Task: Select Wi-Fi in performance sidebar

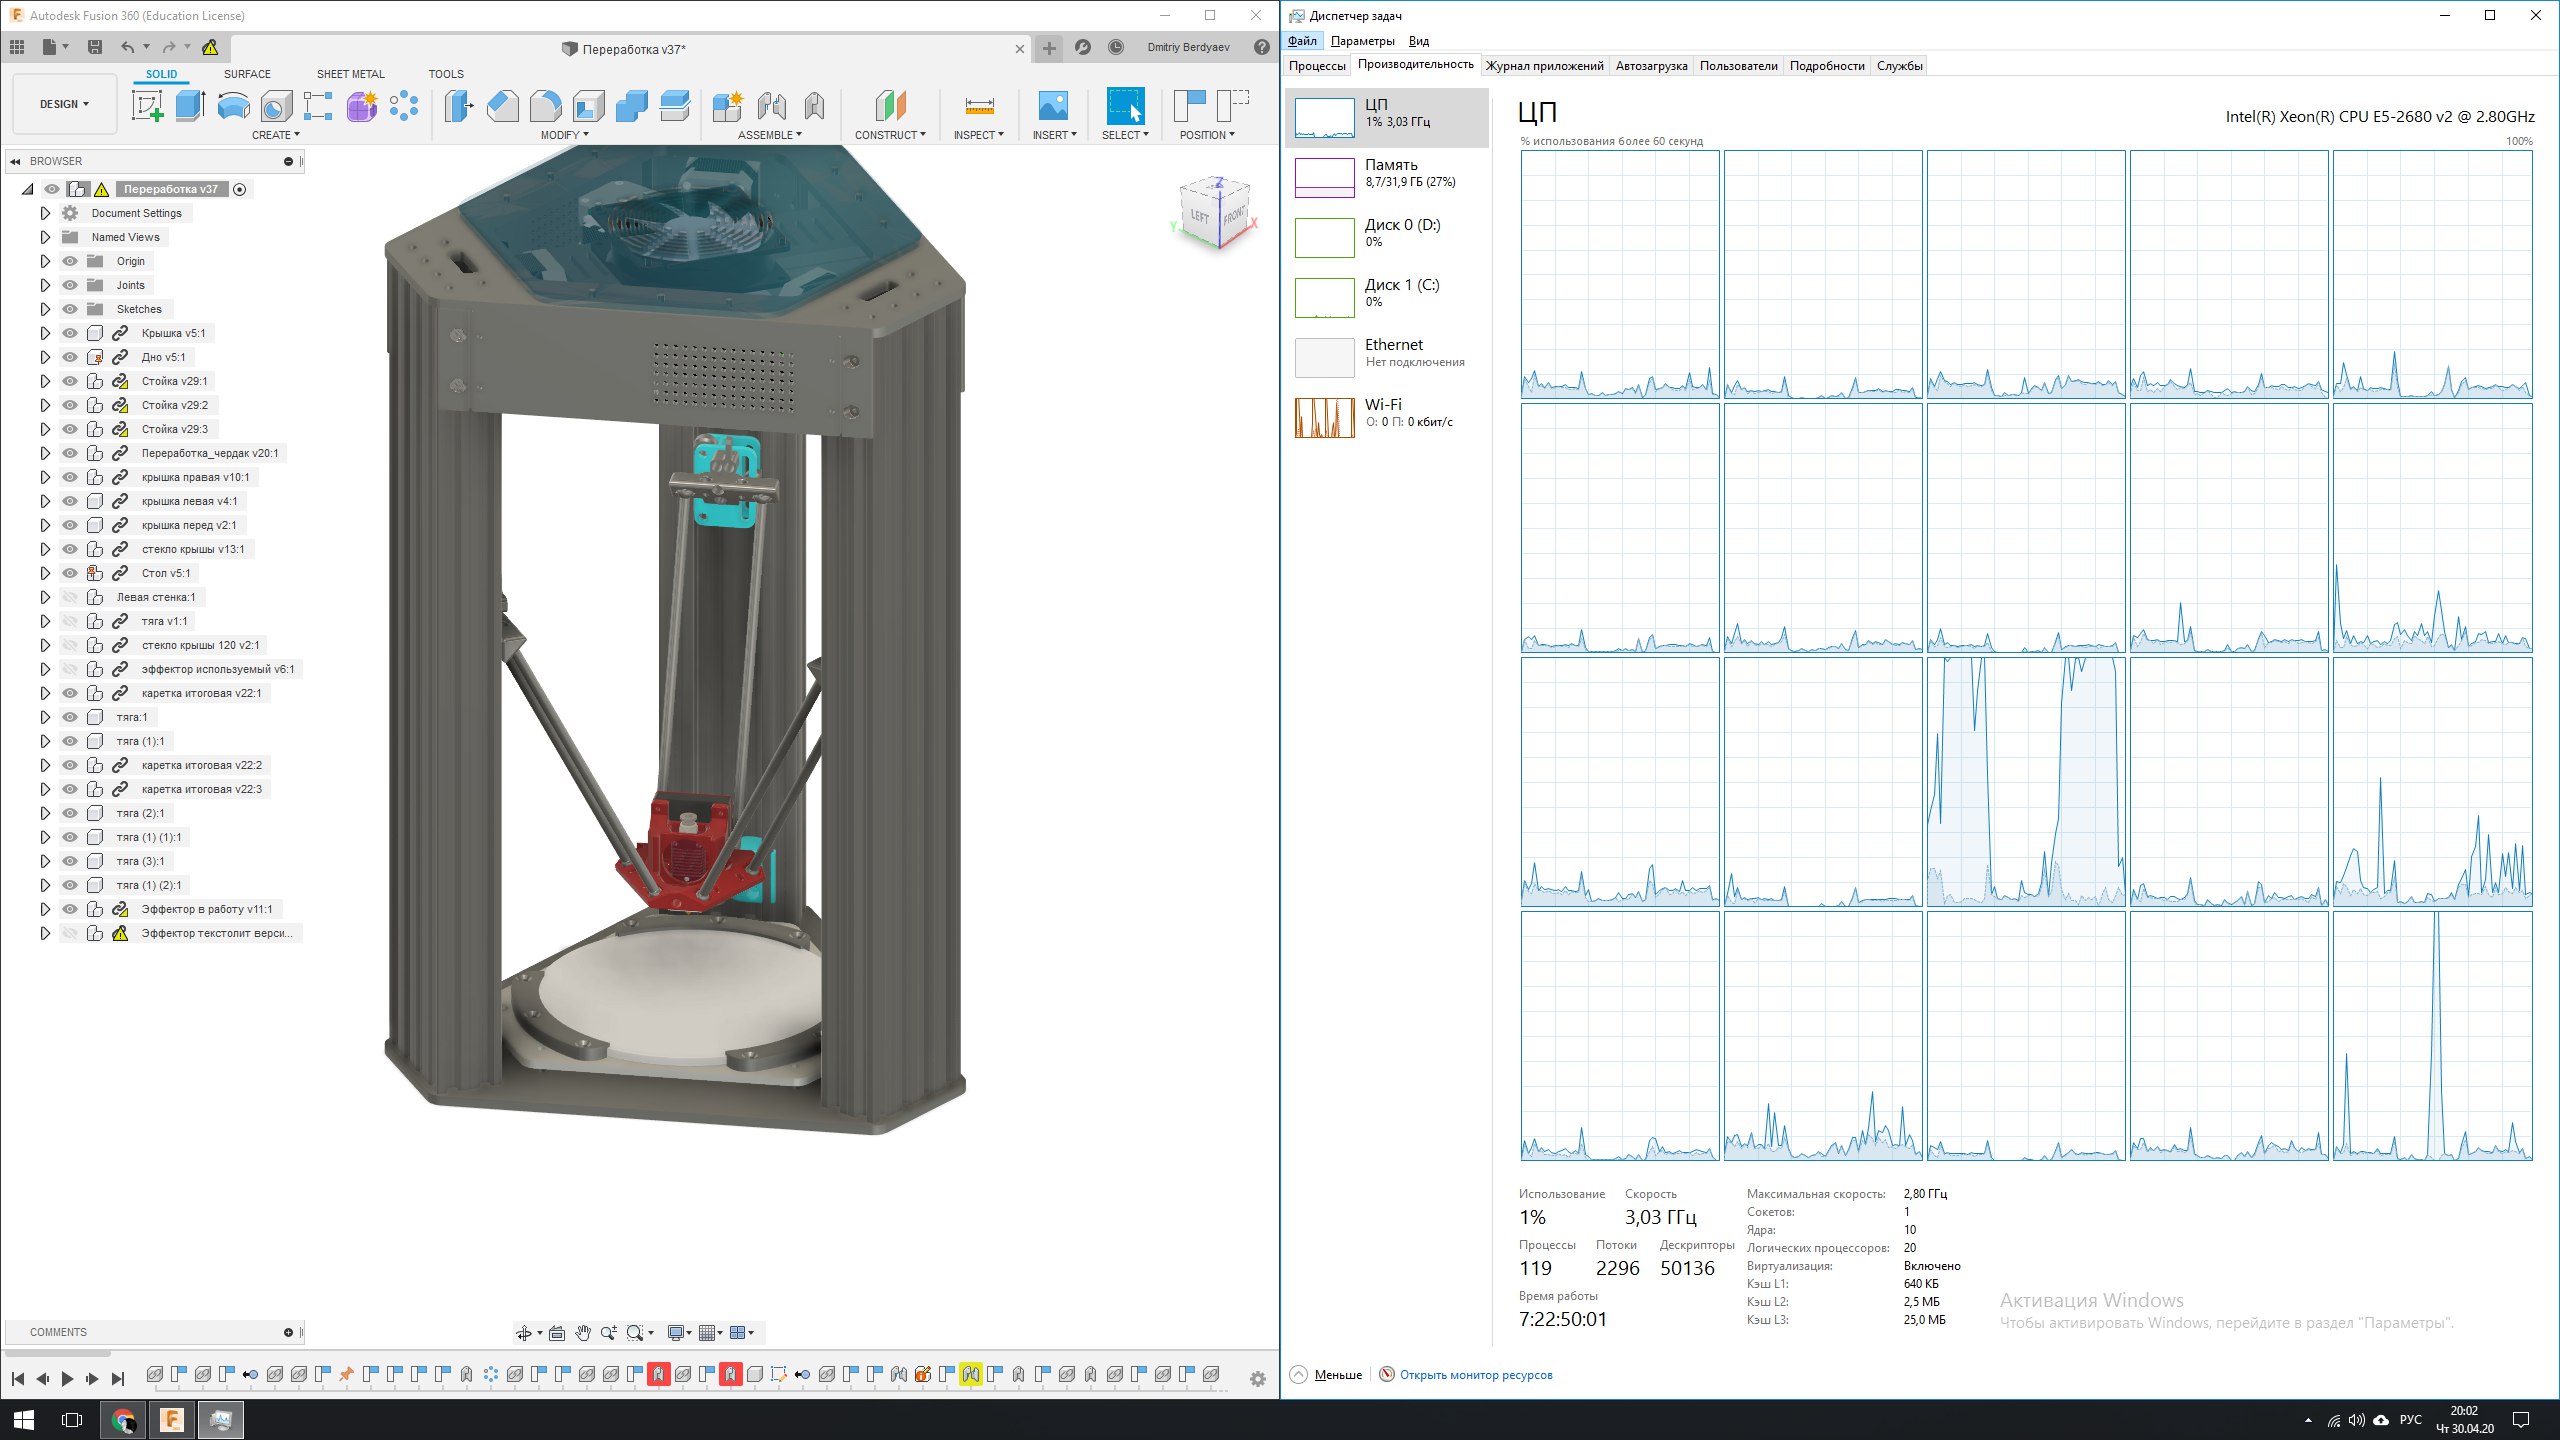Action: pos(1386,418)
